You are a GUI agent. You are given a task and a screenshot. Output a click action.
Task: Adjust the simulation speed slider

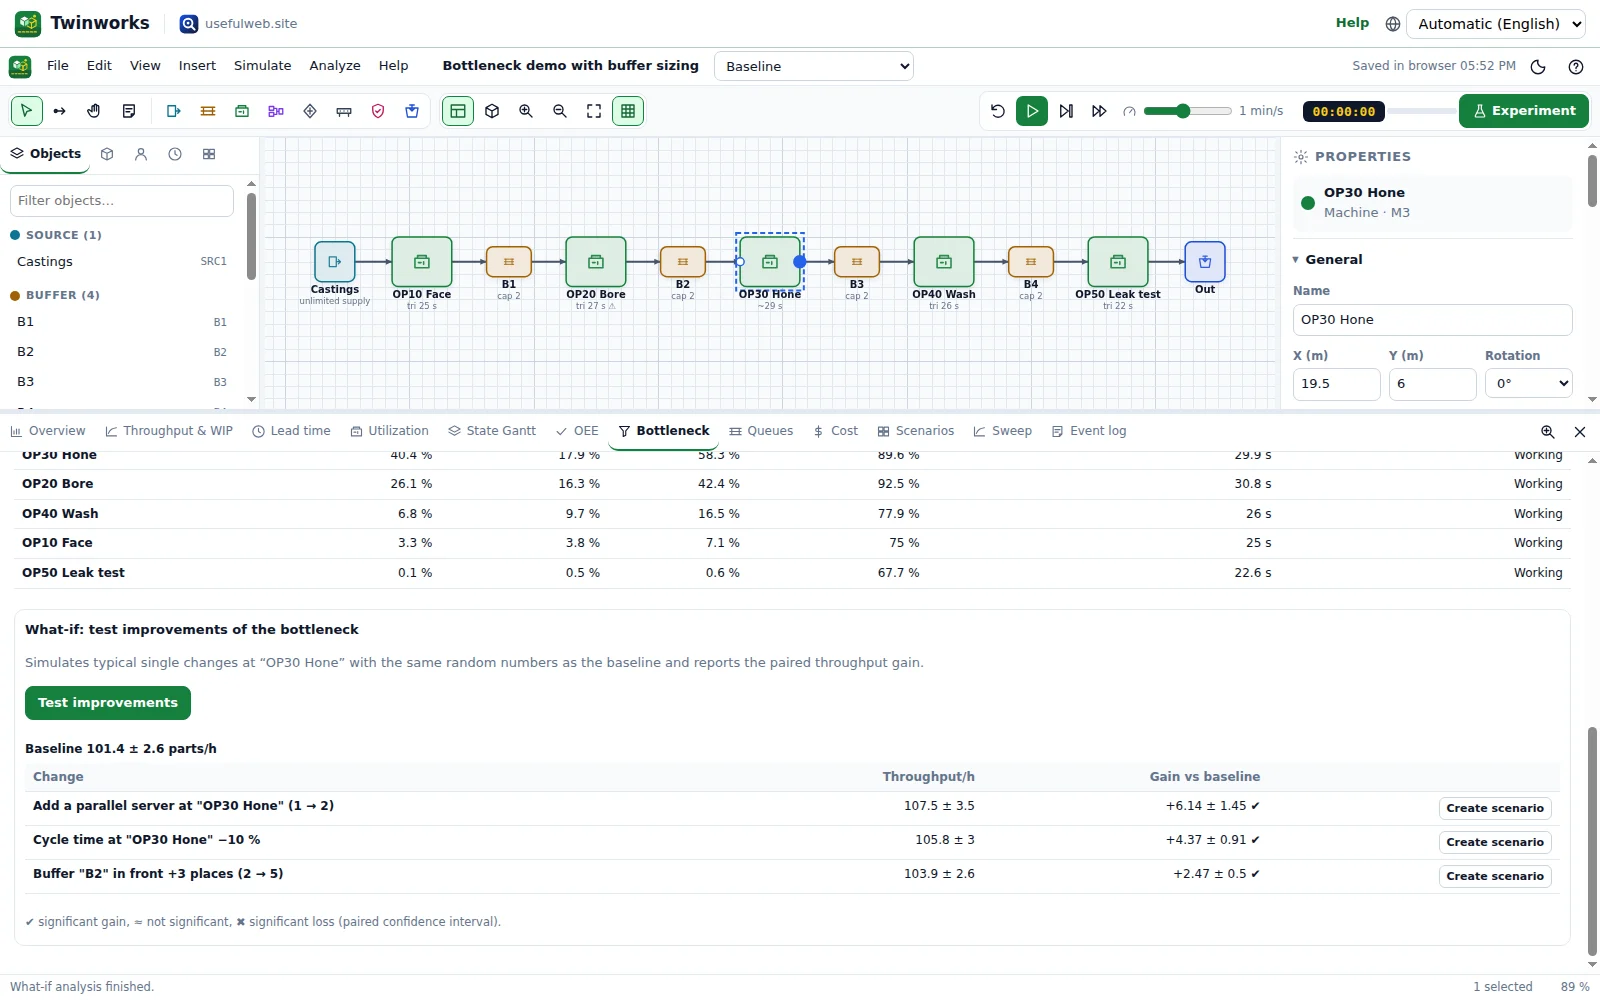coord(1187,111)
